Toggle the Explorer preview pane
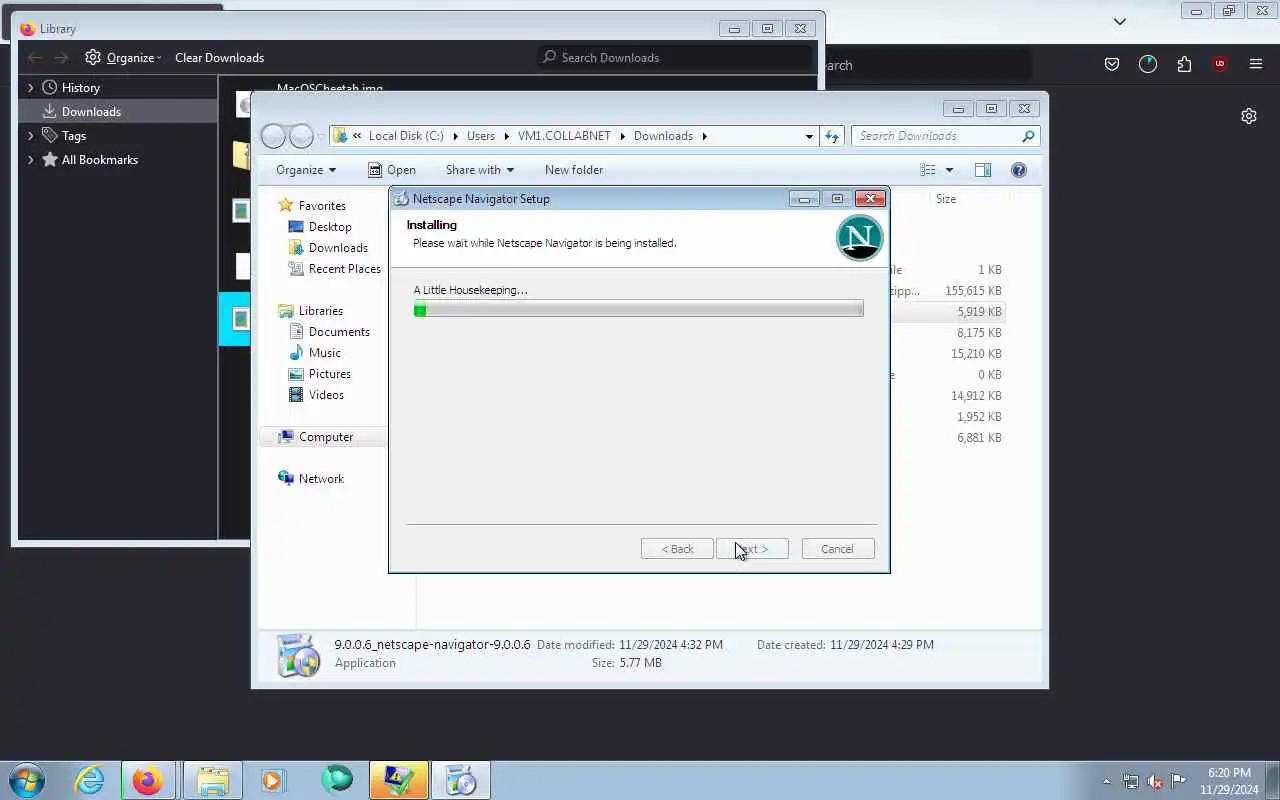The width and height of the screenshot is (1280, 800). 983,170
